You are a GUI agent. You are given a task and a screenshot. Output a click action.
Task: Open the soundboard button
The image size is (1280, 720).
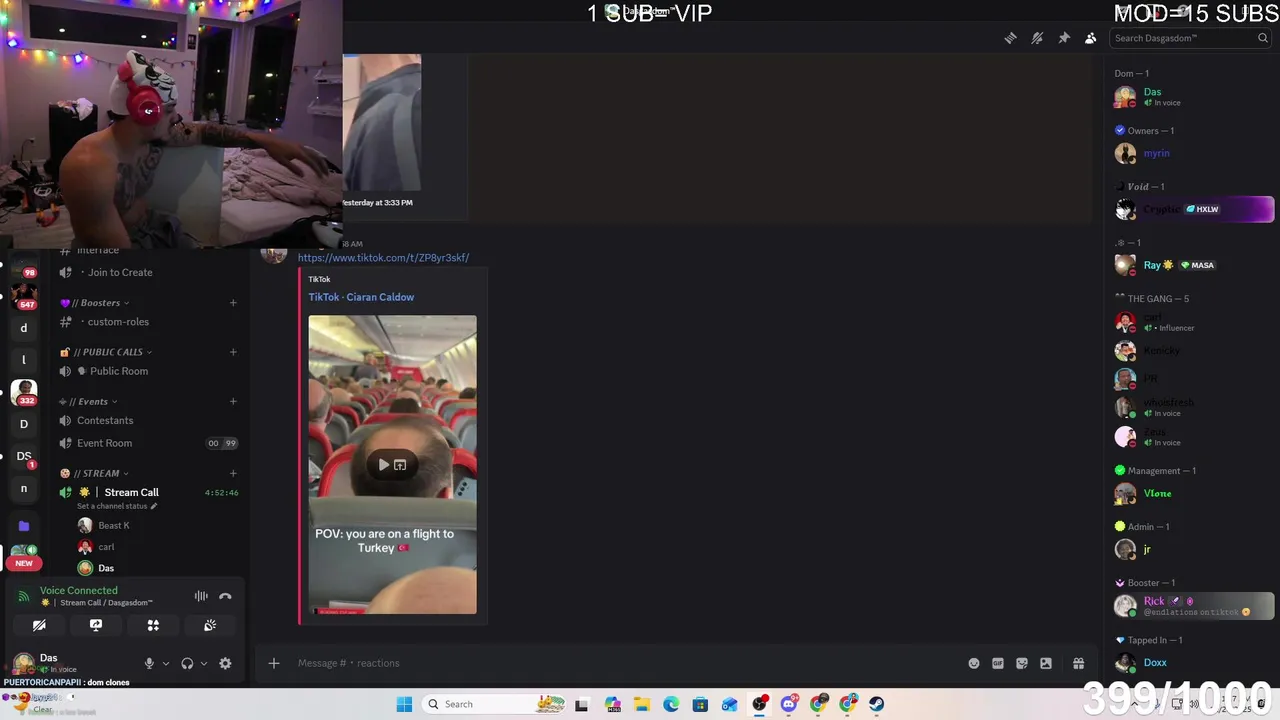point(210,625)
